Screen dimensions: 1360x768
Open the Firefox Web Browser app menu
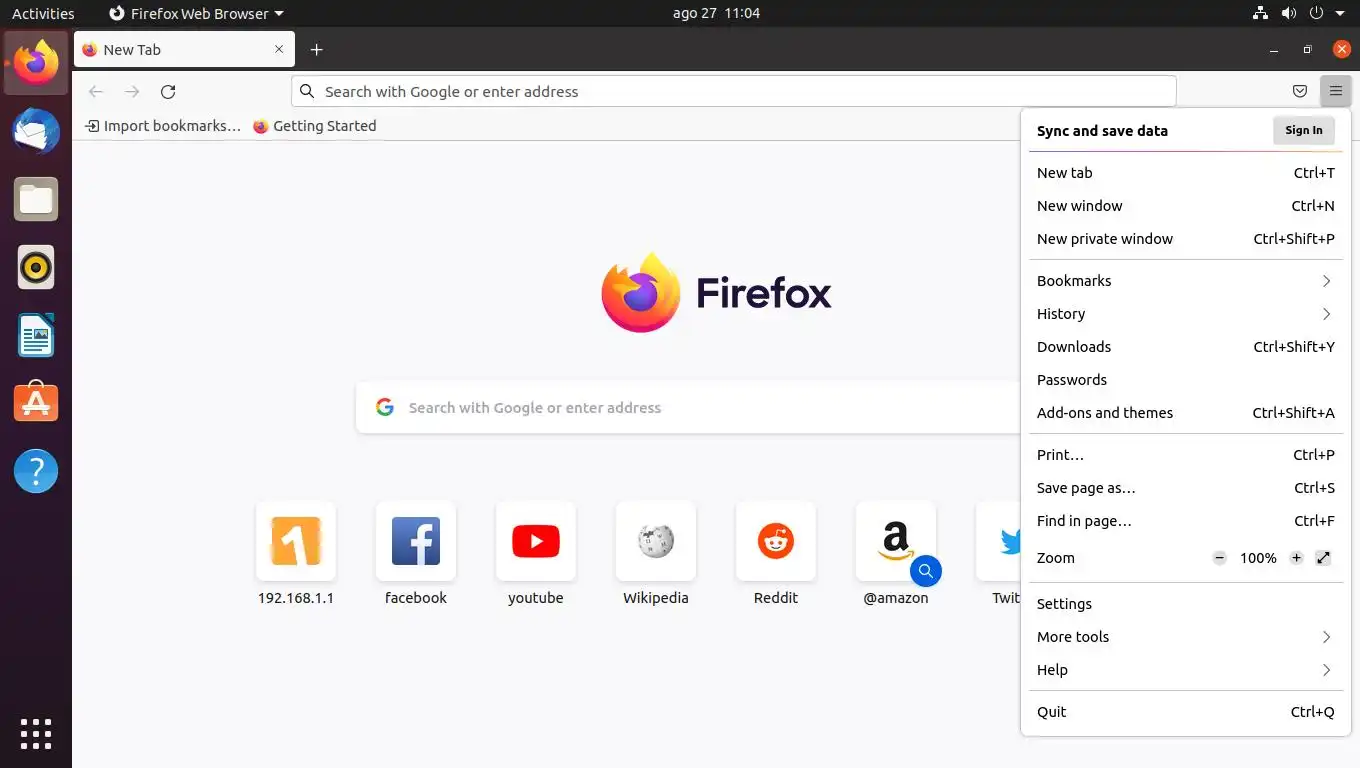click(x=196, y=14)
